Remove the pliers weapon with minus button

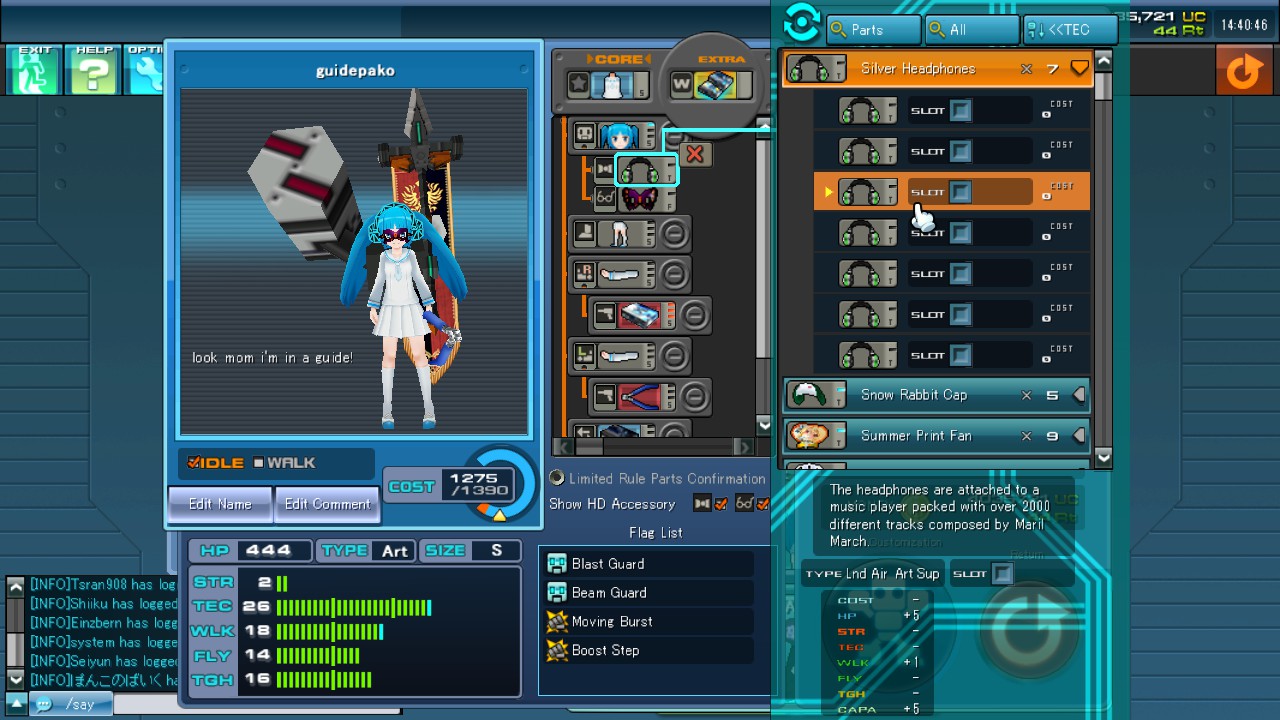694,396
